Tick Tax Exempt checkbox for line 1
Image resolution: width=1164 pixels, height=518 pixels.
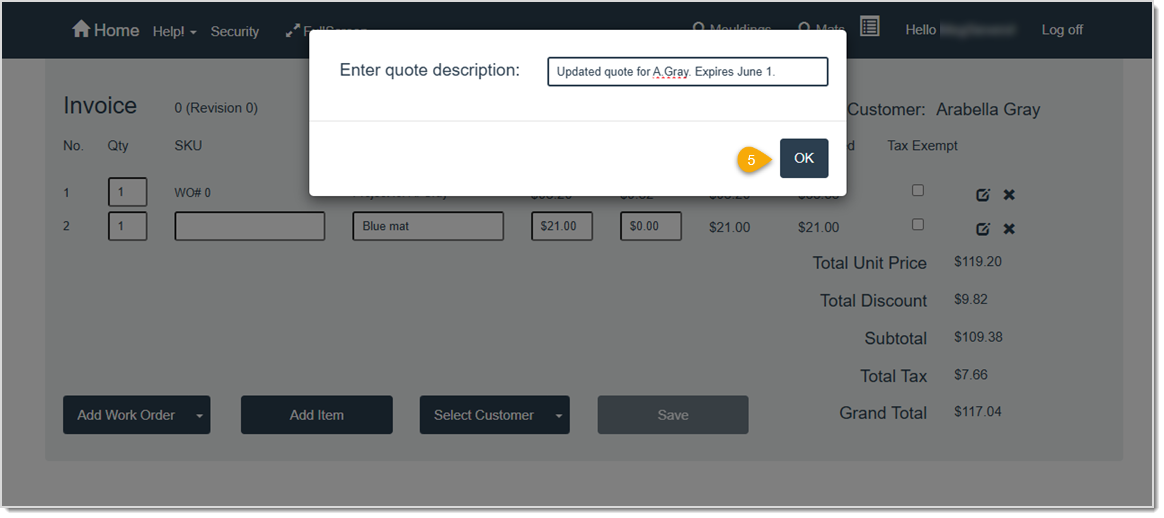point(918,190)
